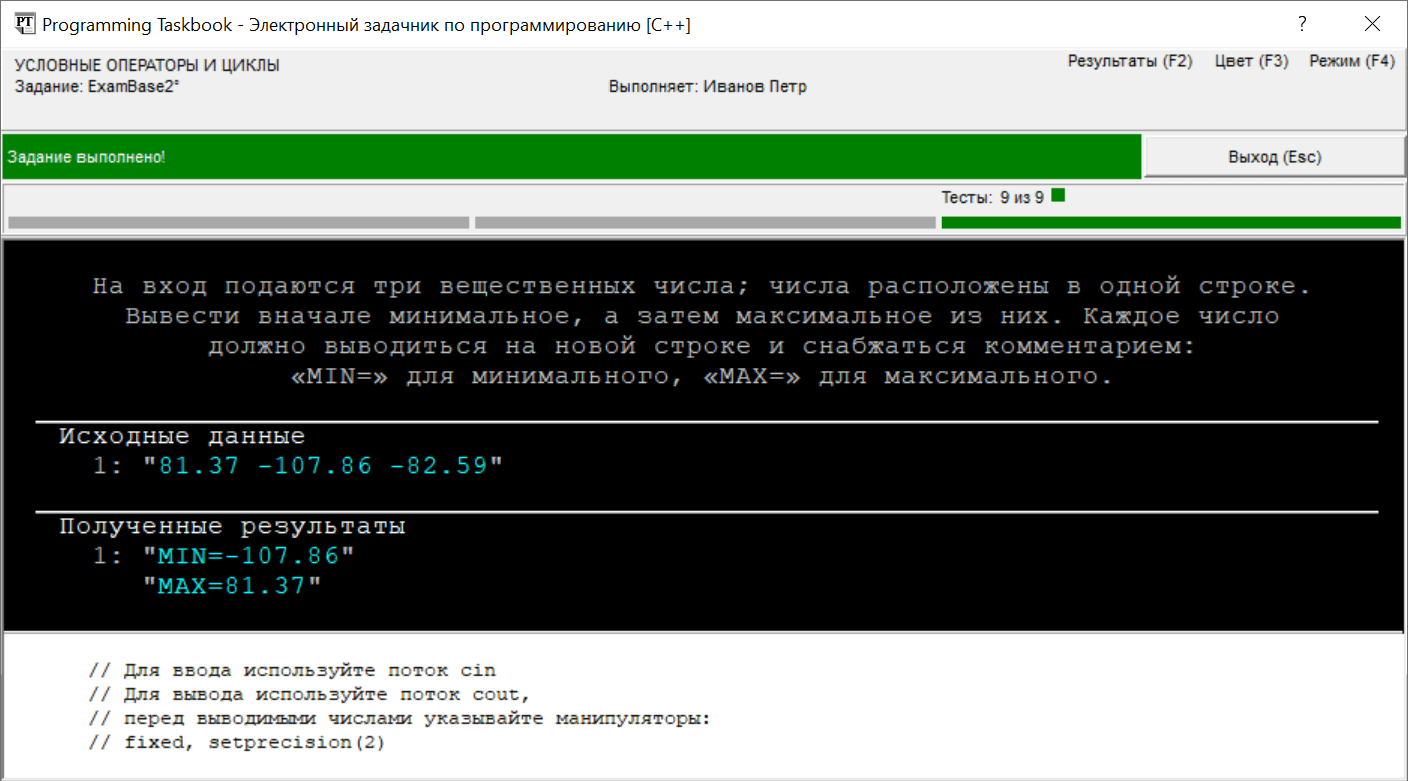Viewport: 1408px width, 781px height.
Task: Click the comment 'Для ввода используйте поток cin'
Action: [x=292, y=670]
